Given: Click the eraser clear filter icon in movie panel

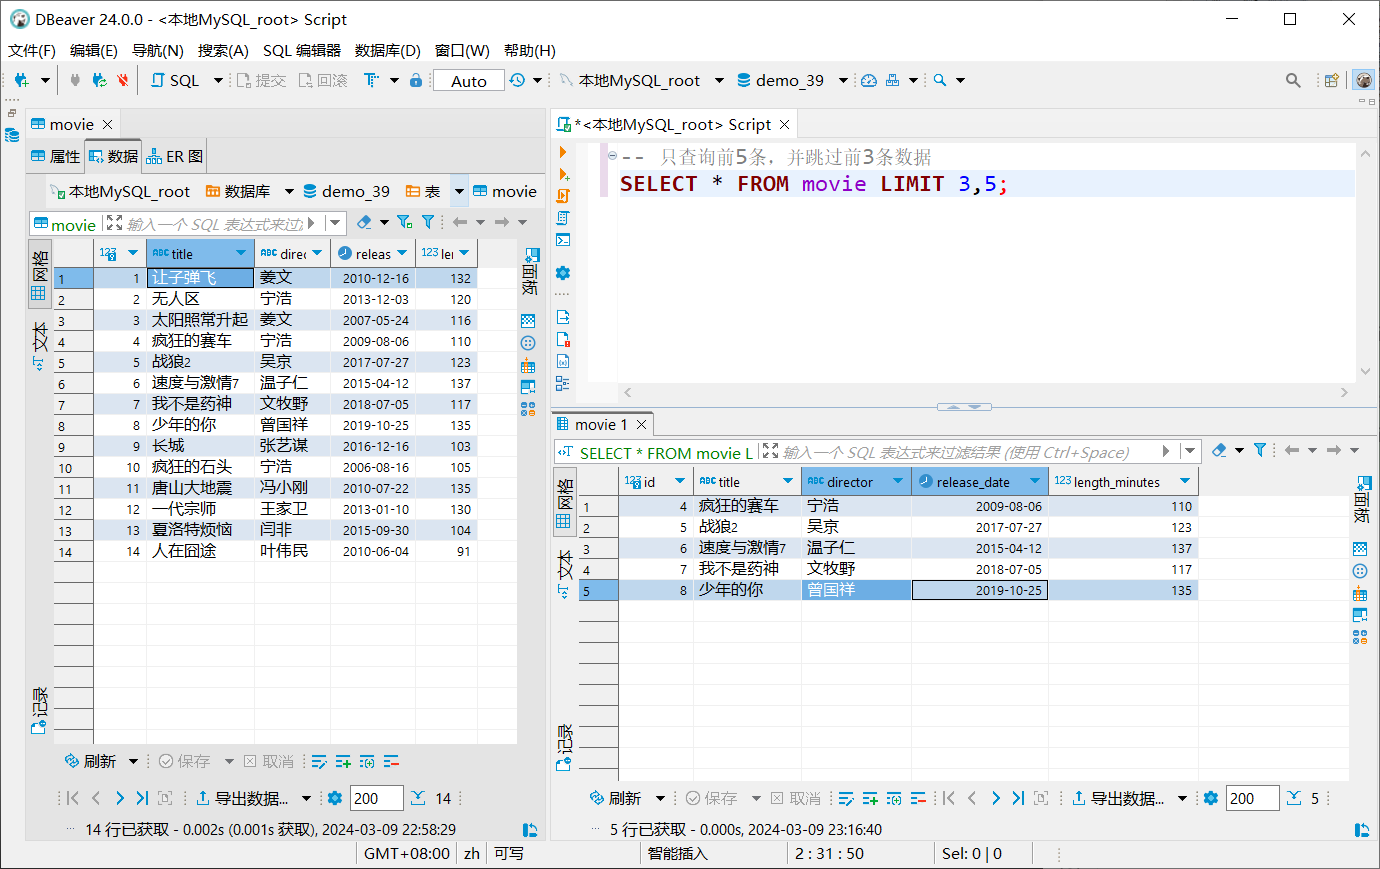Looking at the screenshot, I should tap(364, 222).
